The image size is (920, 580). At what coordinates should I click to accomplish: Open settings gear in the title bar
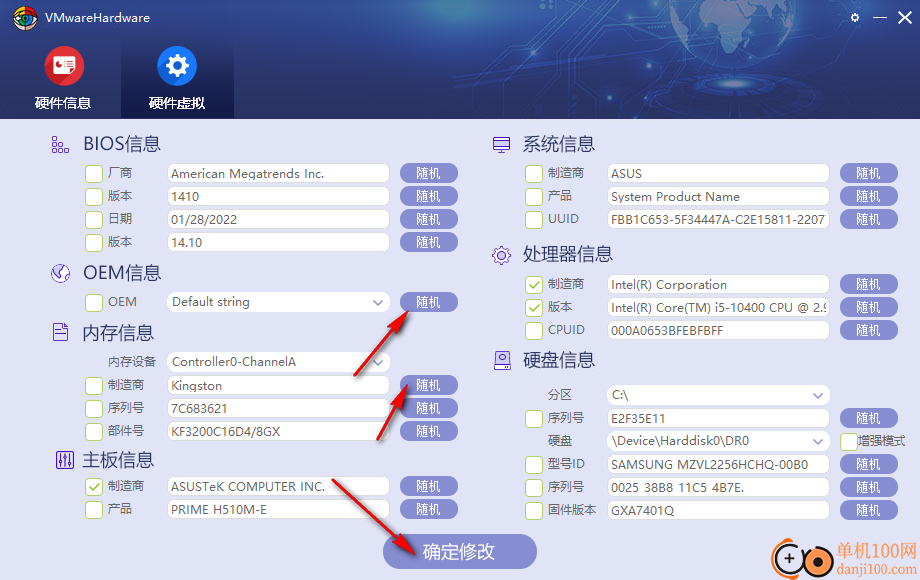click(x=855, y=18)
